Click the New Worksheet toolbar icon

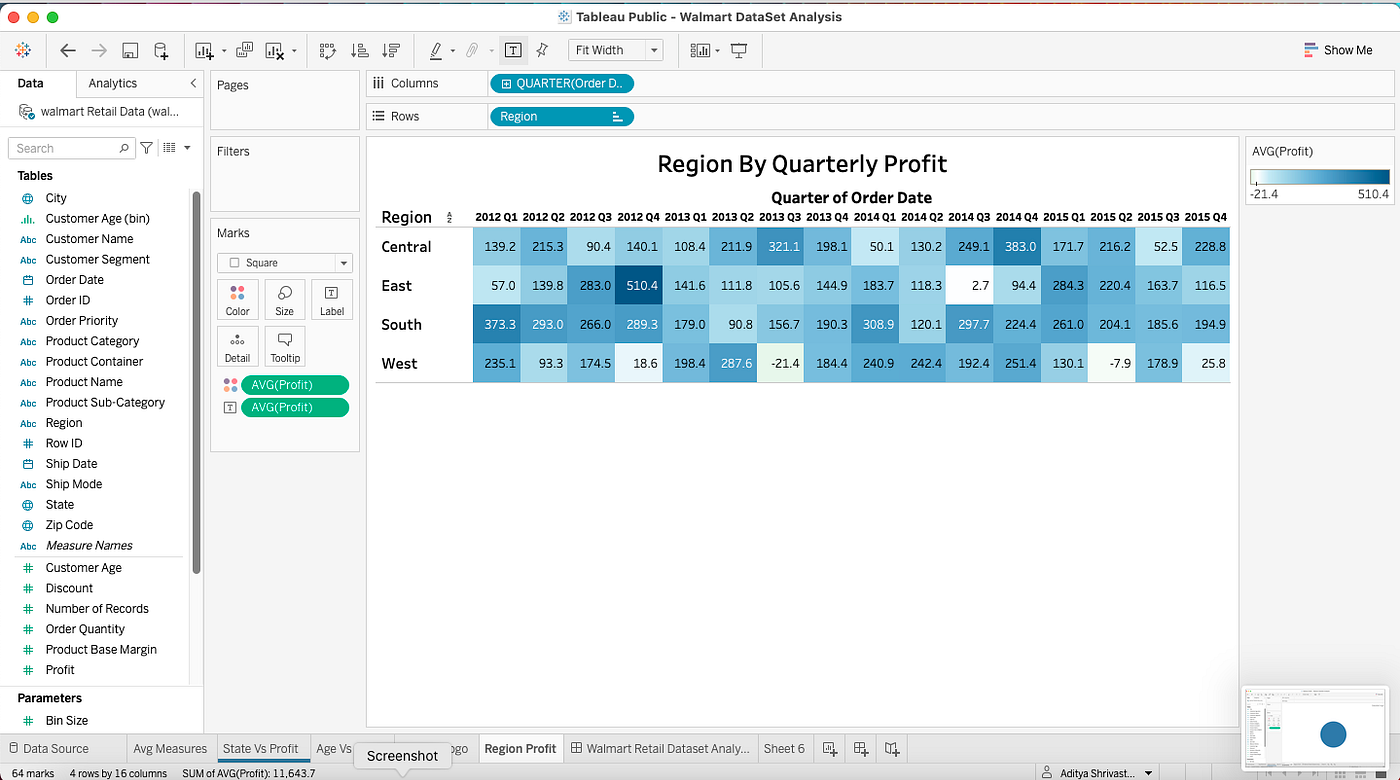(x=203, y=50)
